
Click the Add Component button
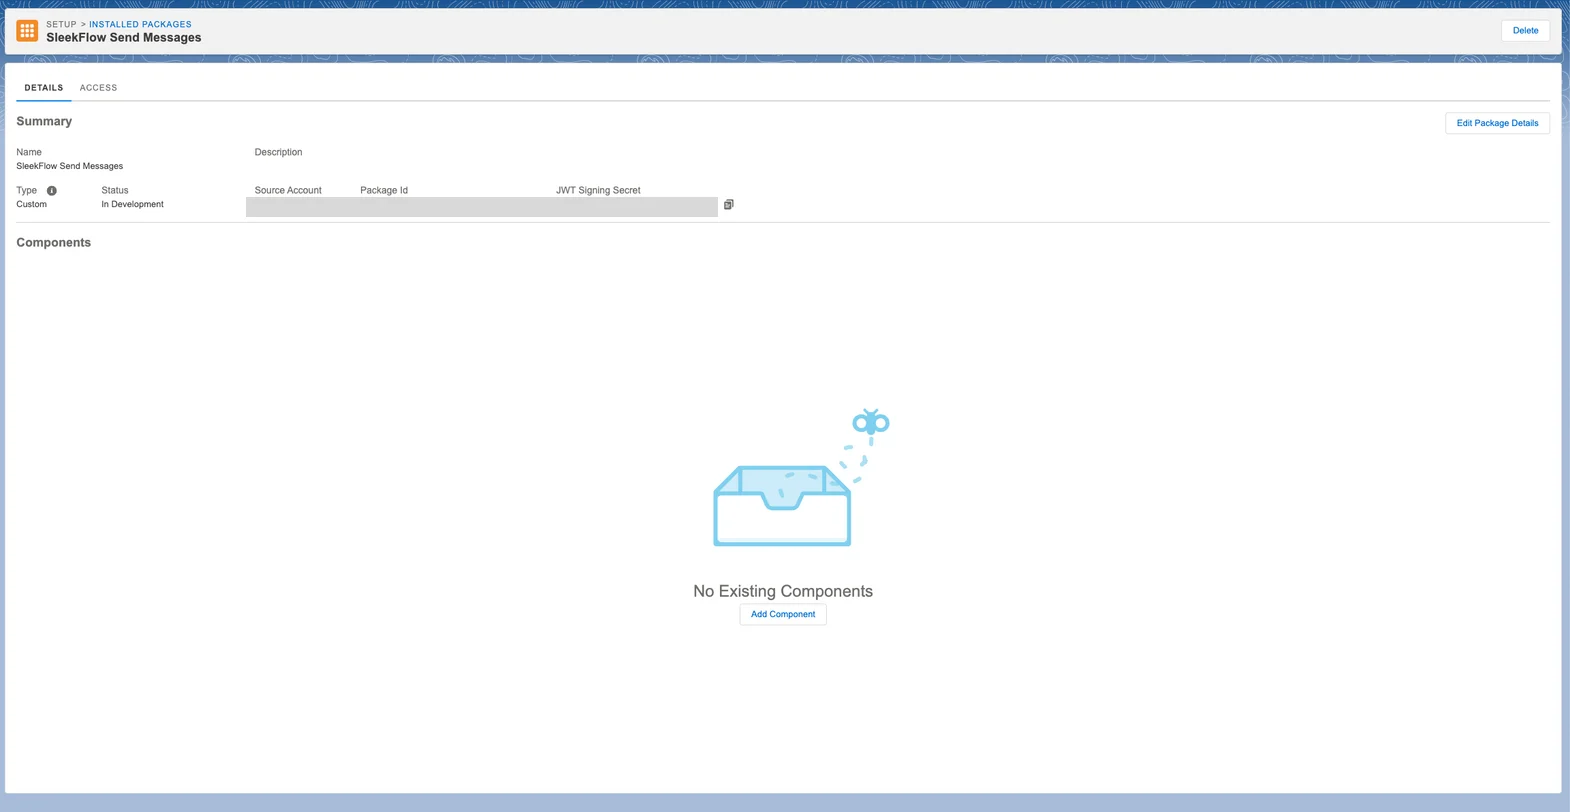point(783,614)
